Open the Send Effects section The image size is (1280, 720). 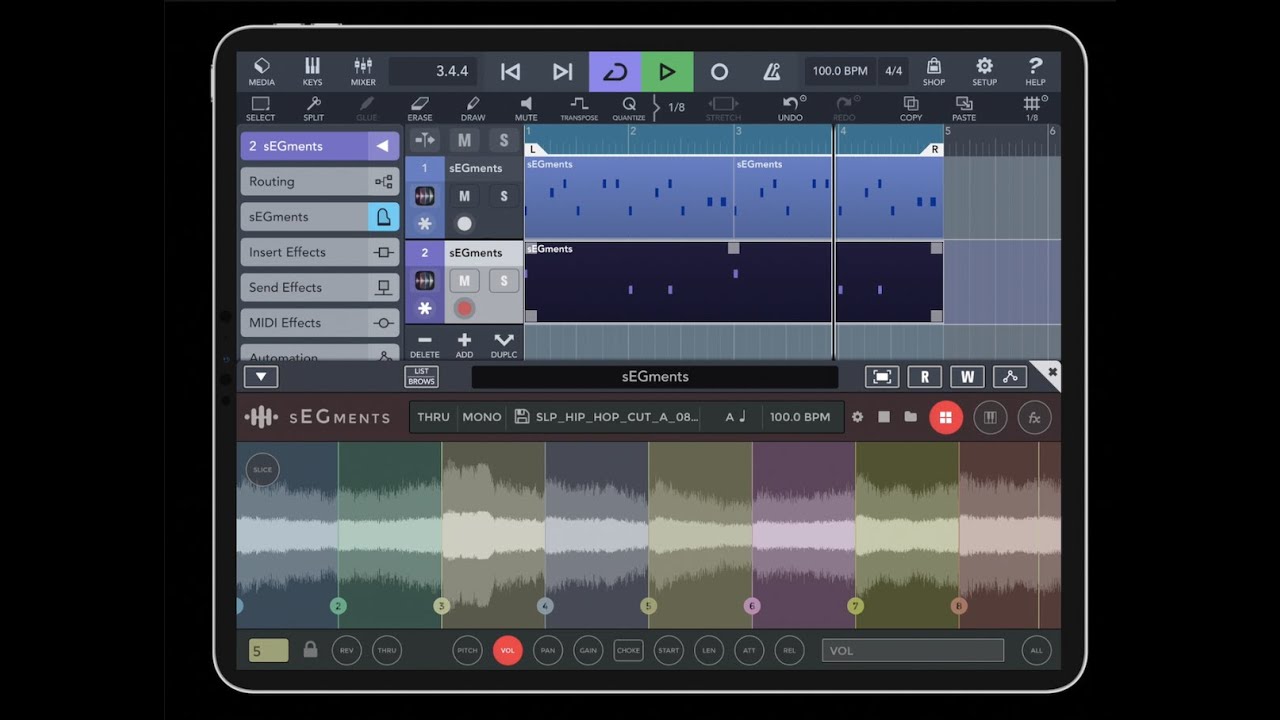click(x=320, y=287)
